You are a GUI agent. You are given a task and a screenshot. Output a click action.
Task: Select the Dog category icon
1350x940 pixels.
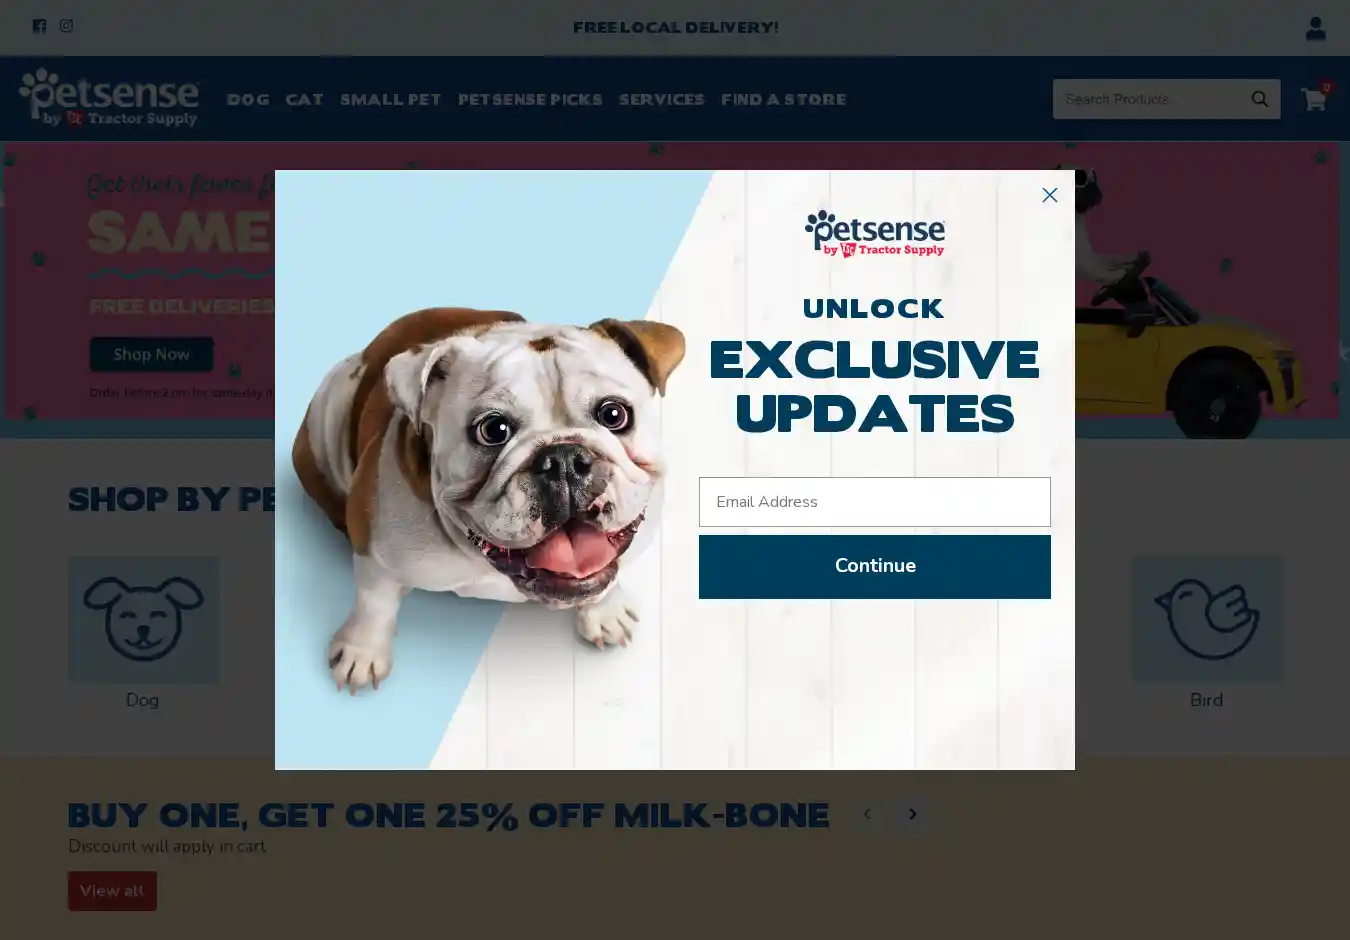click(x=143, y=620)
